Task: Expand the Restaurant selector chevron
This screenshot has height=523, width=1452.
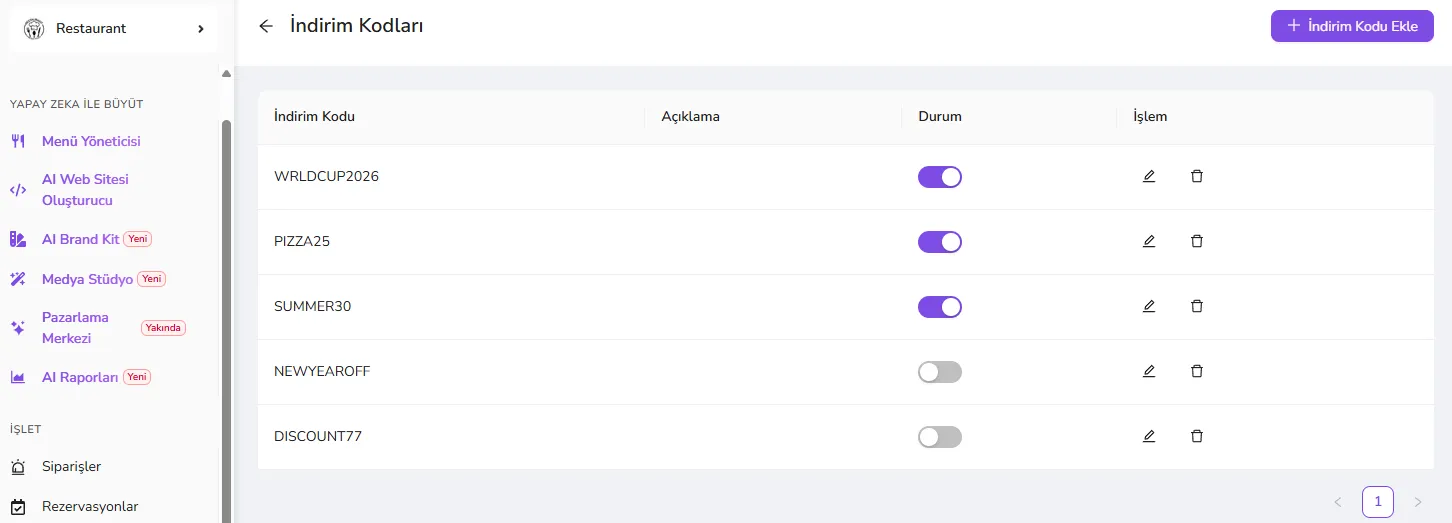Action: (201, 29)
